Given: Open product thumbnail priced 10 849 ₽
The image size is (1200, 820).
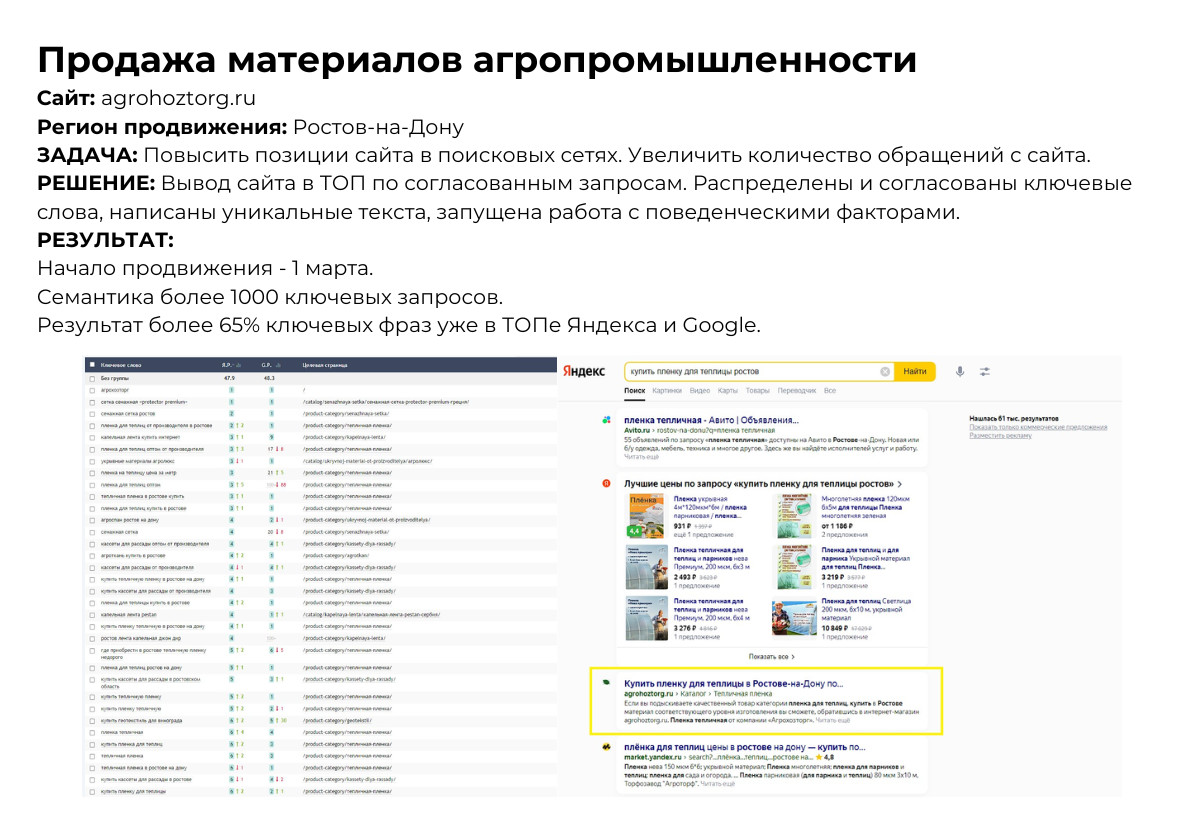Looking at the screenshot, I should [794, 619].
